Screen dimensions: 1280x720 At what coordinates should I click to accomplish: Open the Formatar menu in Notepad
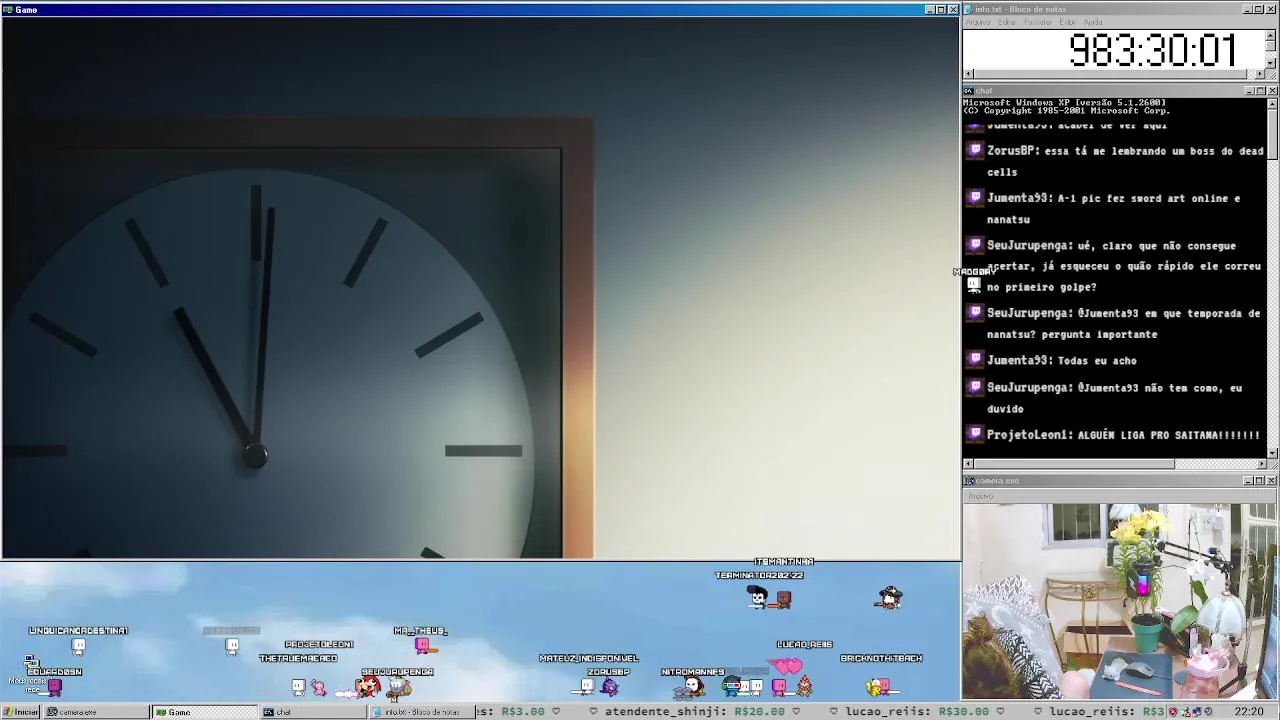(1037, 22)
